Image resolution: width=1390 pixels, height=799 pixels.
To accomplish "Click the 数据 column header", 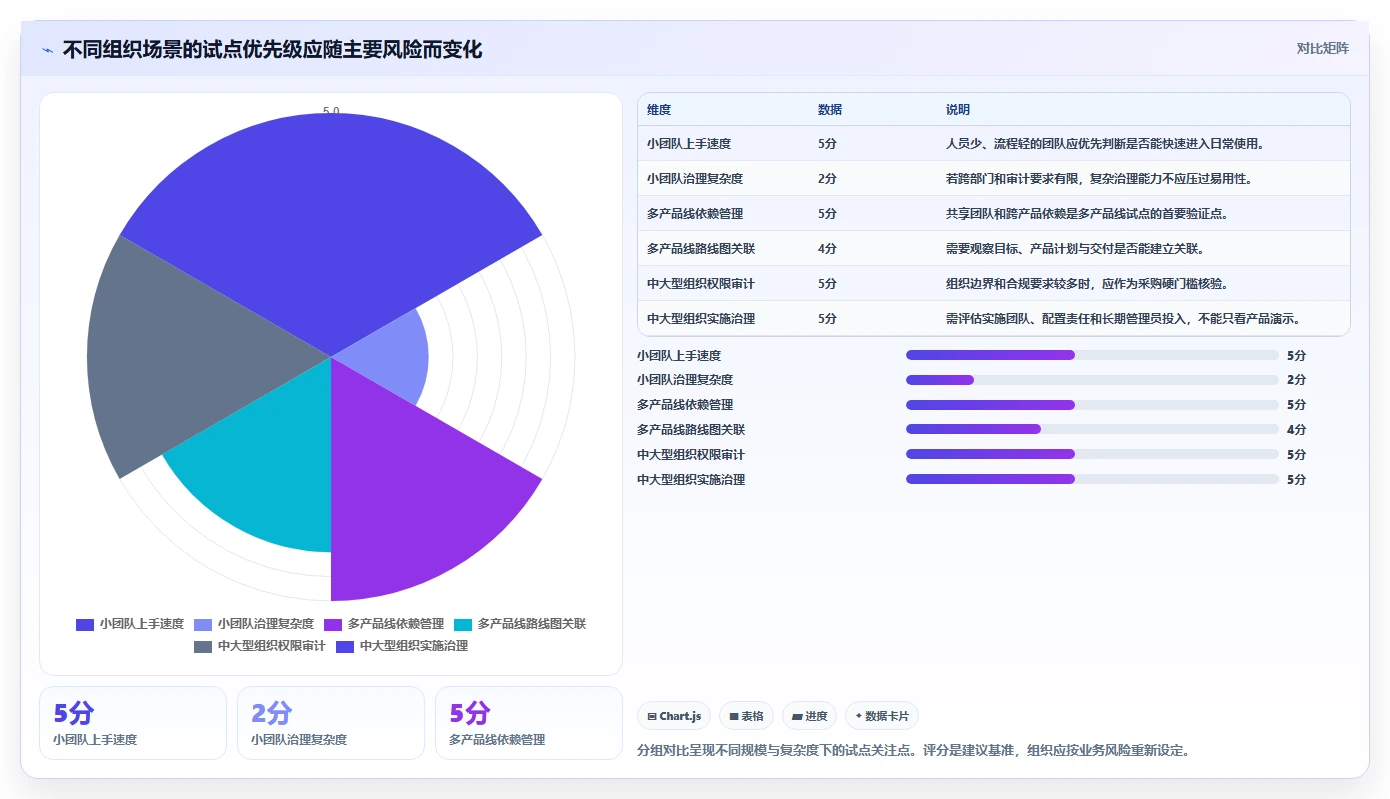I will click(x=830, y=110).
